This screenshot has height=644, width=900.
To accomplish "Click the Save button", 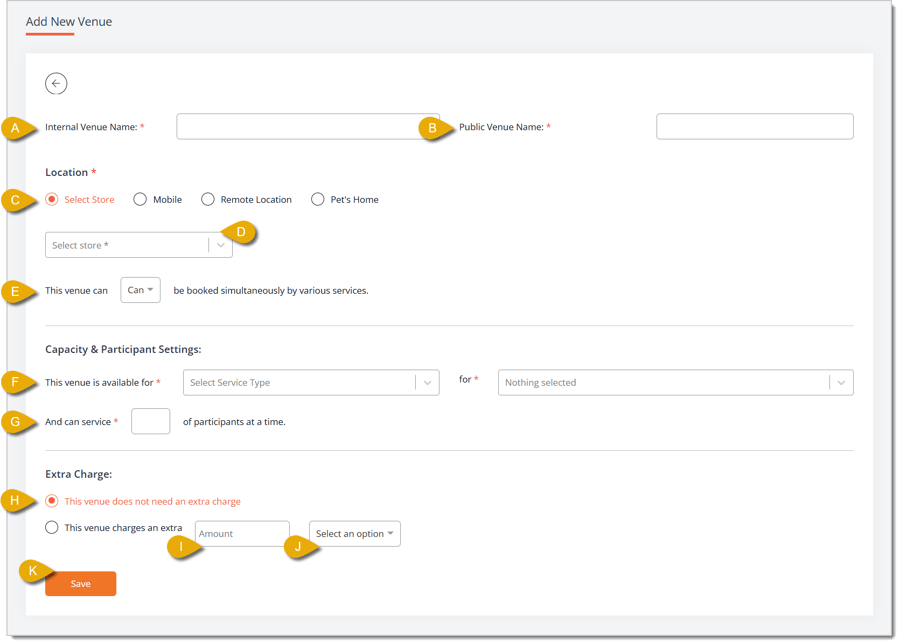I will point(81,583).
